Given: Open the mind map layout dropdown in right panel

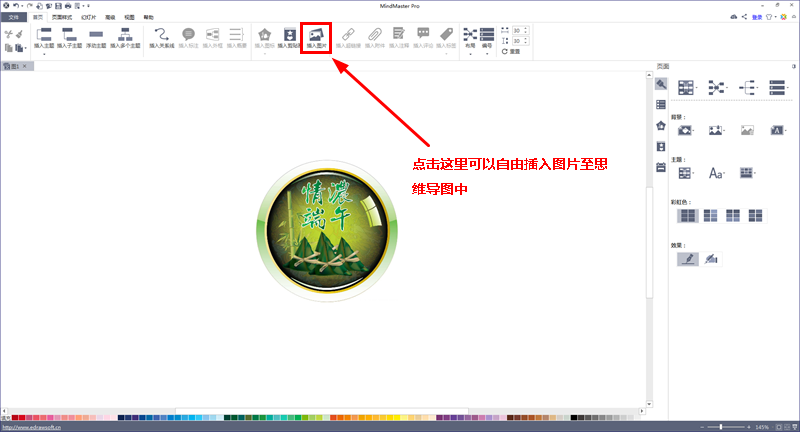Looking at the screenshot, I should coord(718,88).
